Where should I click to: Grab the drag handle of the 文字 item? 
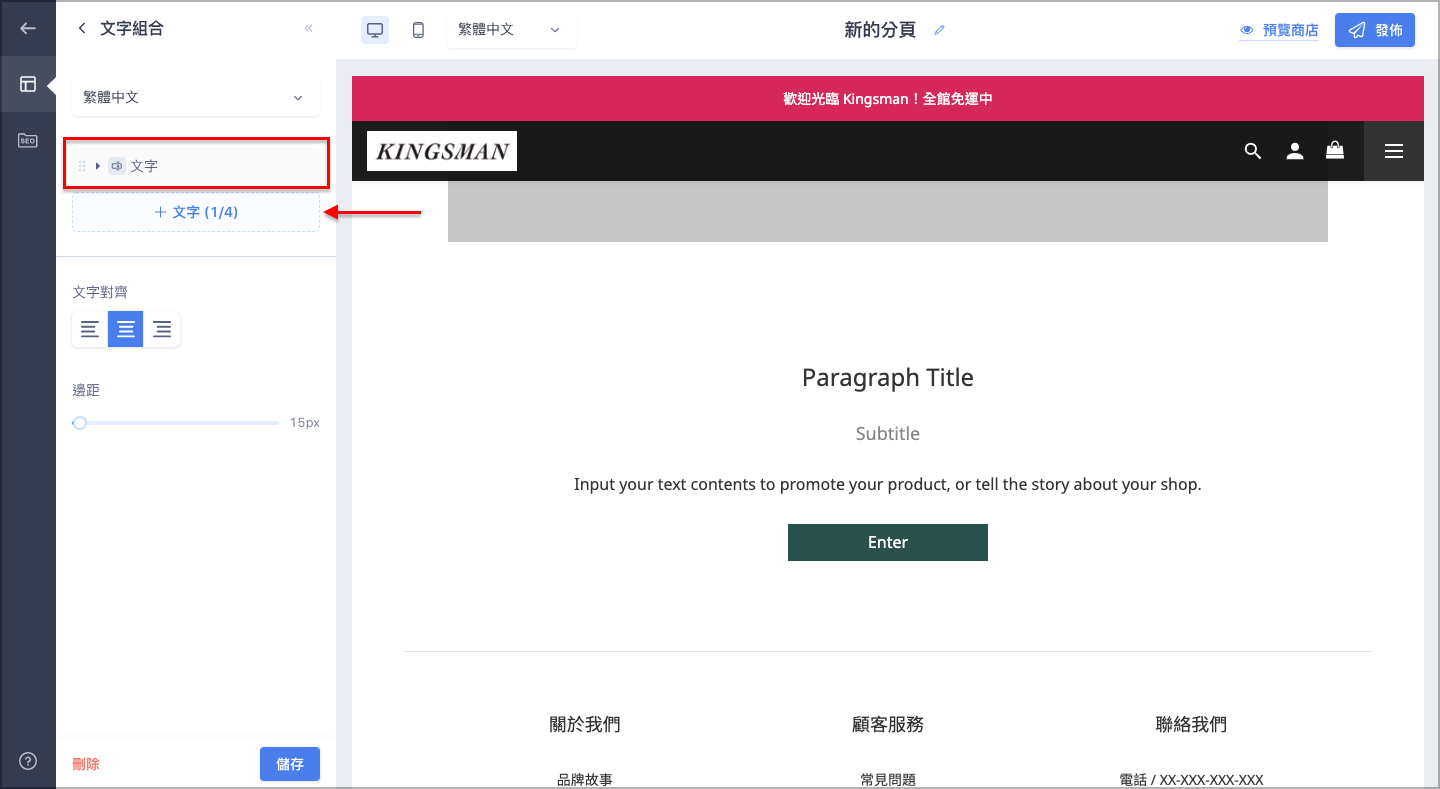coord(82,166)
